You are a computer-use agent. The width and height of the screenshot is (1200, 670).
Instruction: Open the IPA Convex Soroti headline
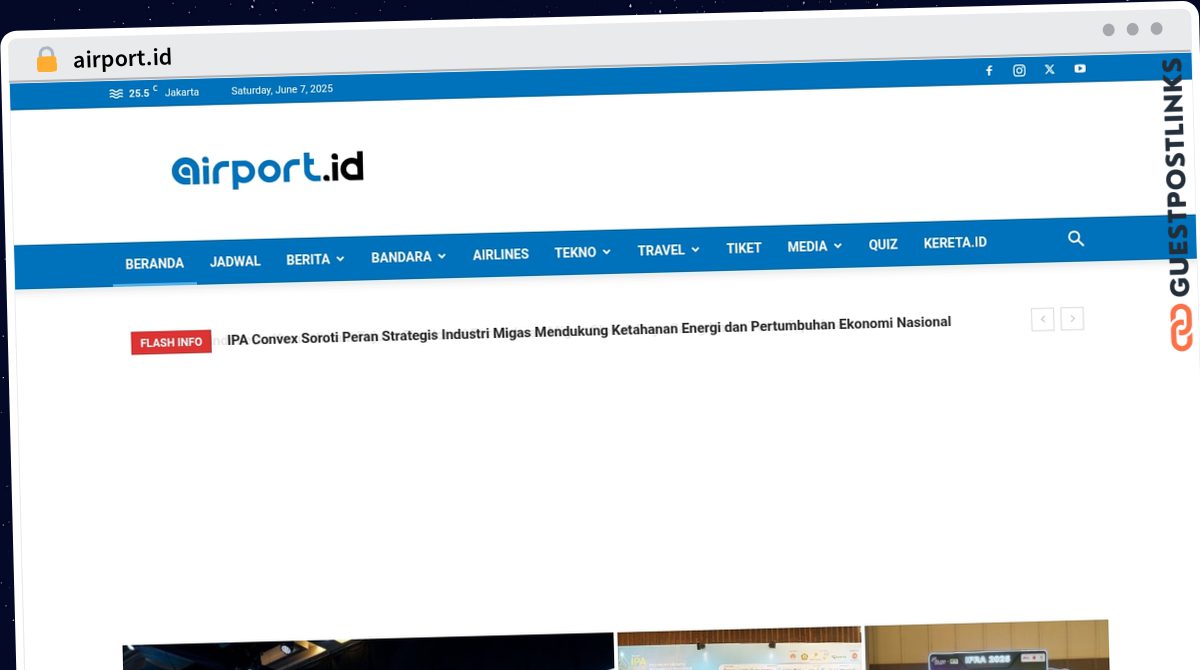(x=589, y=330)
